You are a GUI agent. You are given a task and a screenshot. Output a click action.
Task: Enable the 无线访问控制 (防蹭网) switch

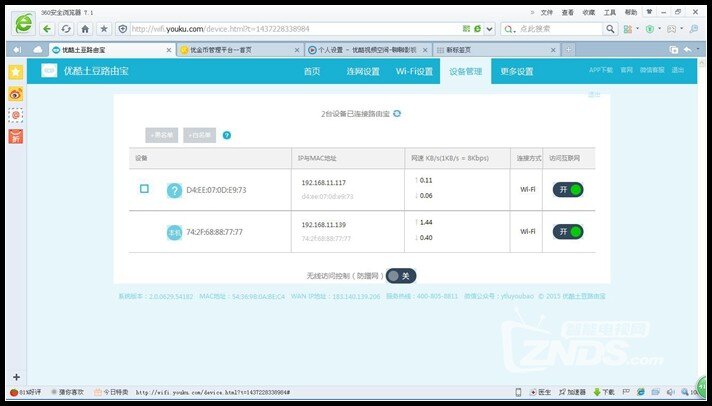[x=400, y=275]
